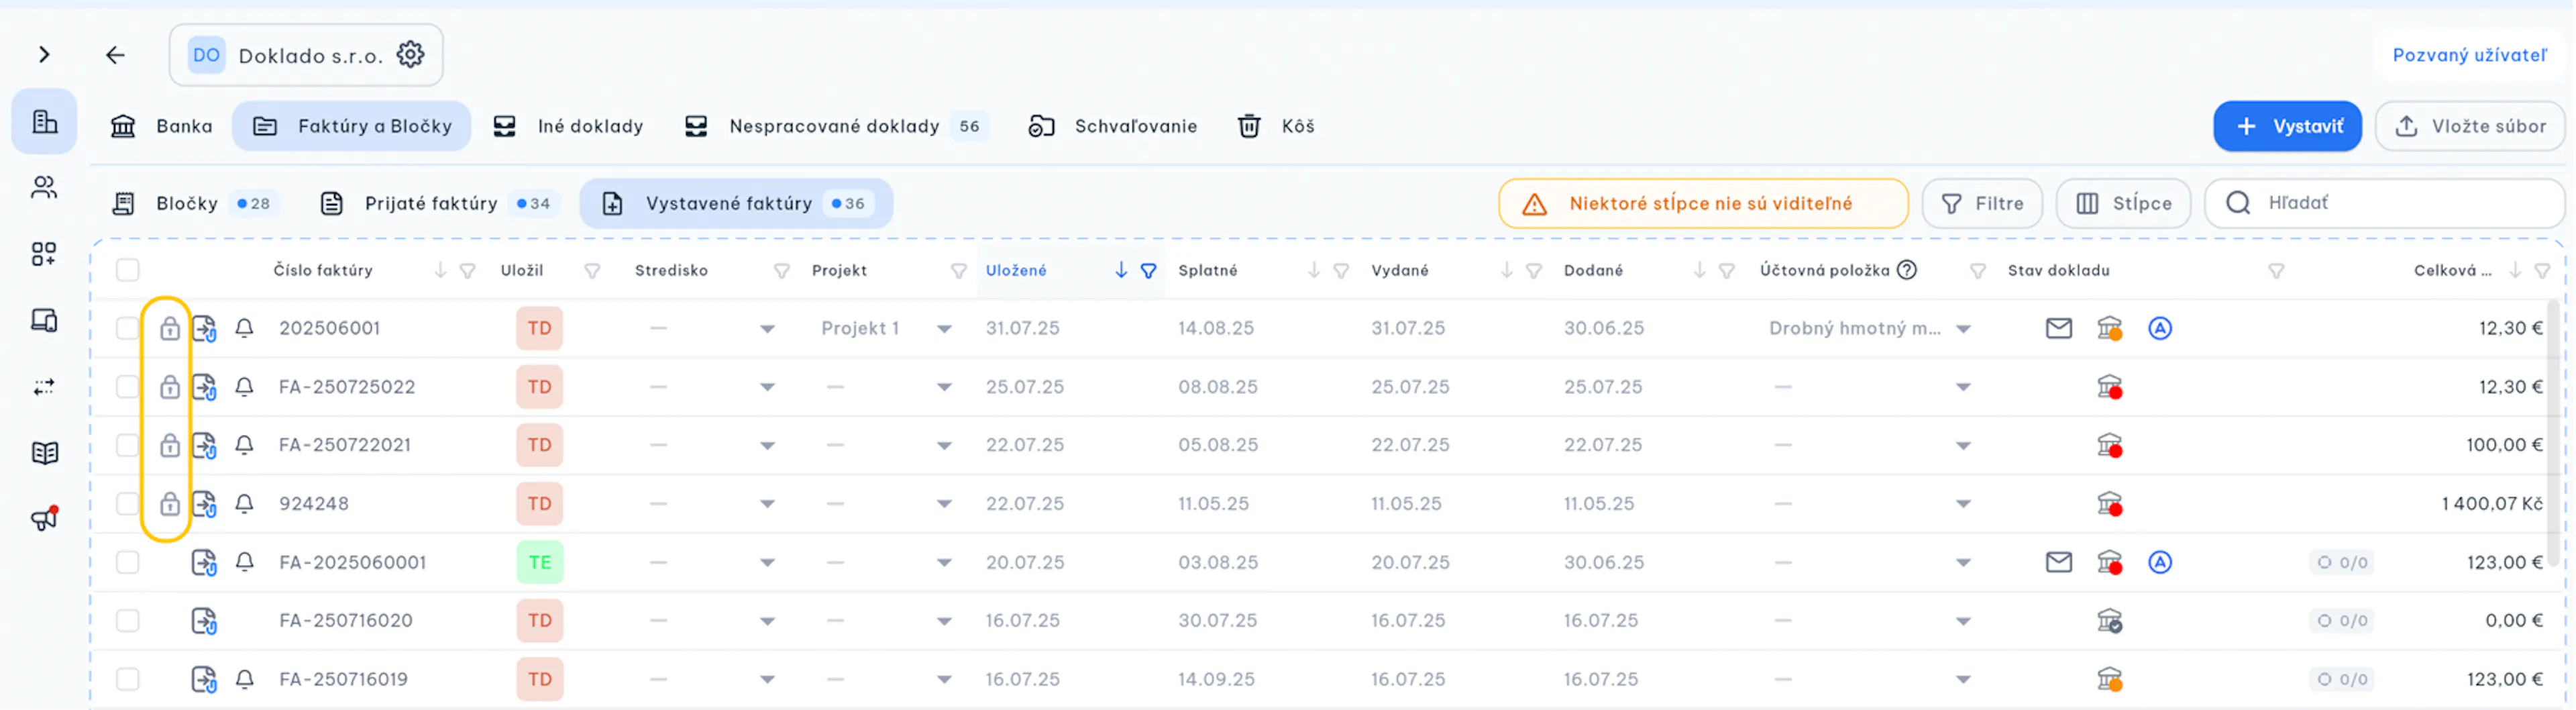This screenshot has width=2576, height=710.
Task: Tick checkbox for invoice FA-250716020
Action: click(128, 621)
